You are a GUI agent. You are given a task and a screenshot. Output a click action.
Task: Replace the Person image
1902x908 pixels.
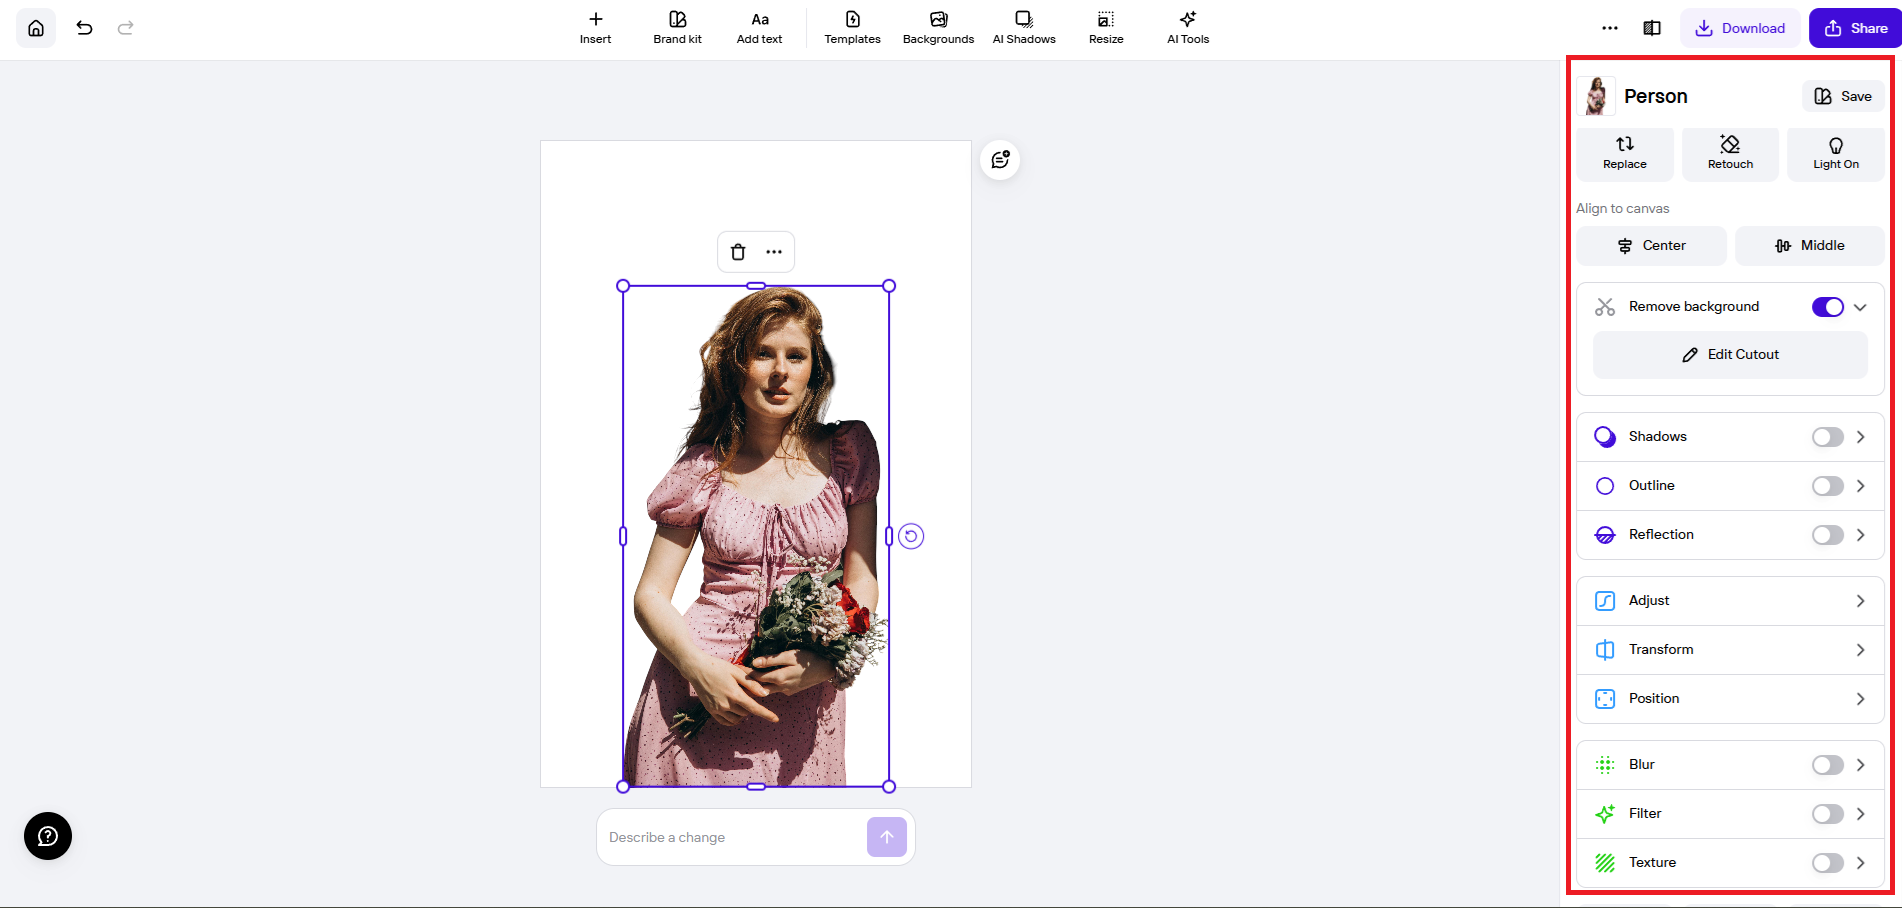pyautogui.click(x=1625, y=154)
